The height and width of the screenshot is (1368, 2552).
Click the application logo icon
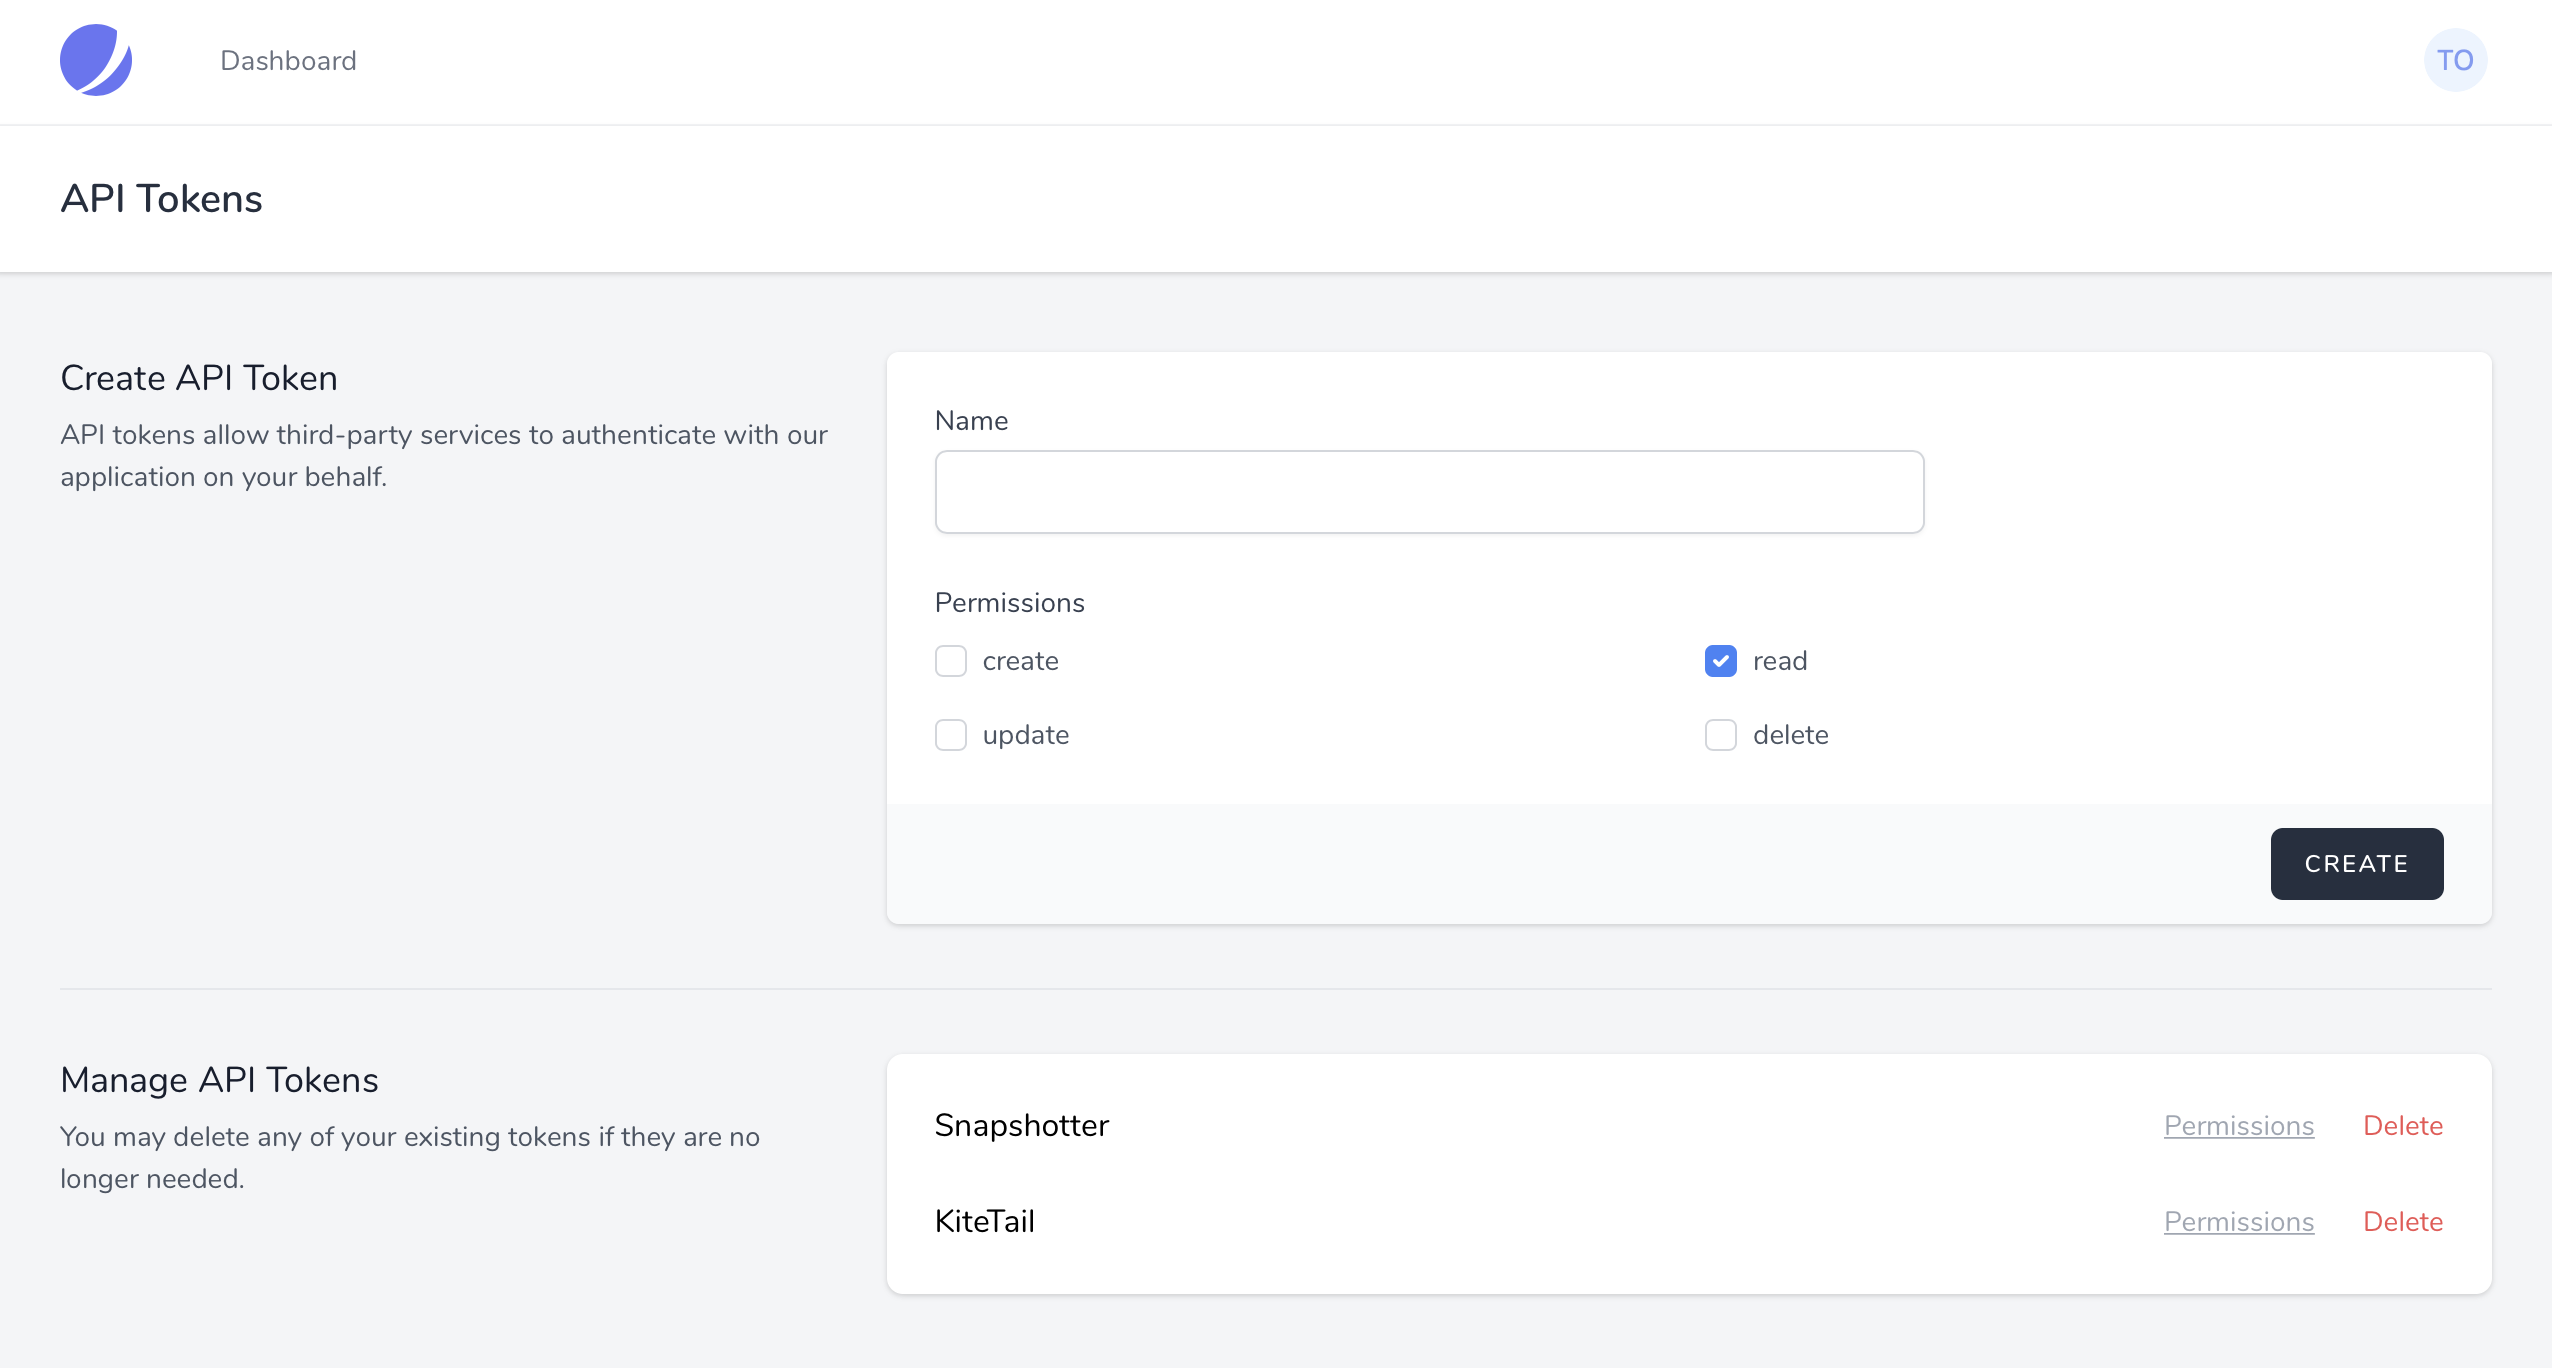95,61
